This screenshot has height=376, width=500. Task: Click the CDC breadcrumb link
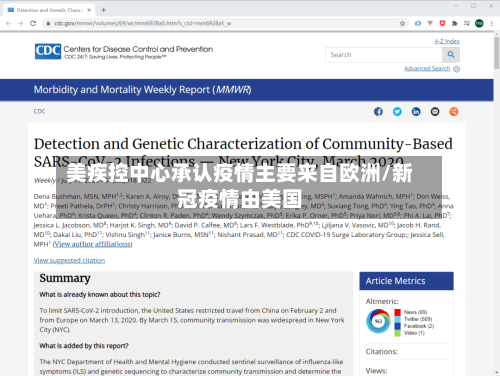(x=39, y=111)
